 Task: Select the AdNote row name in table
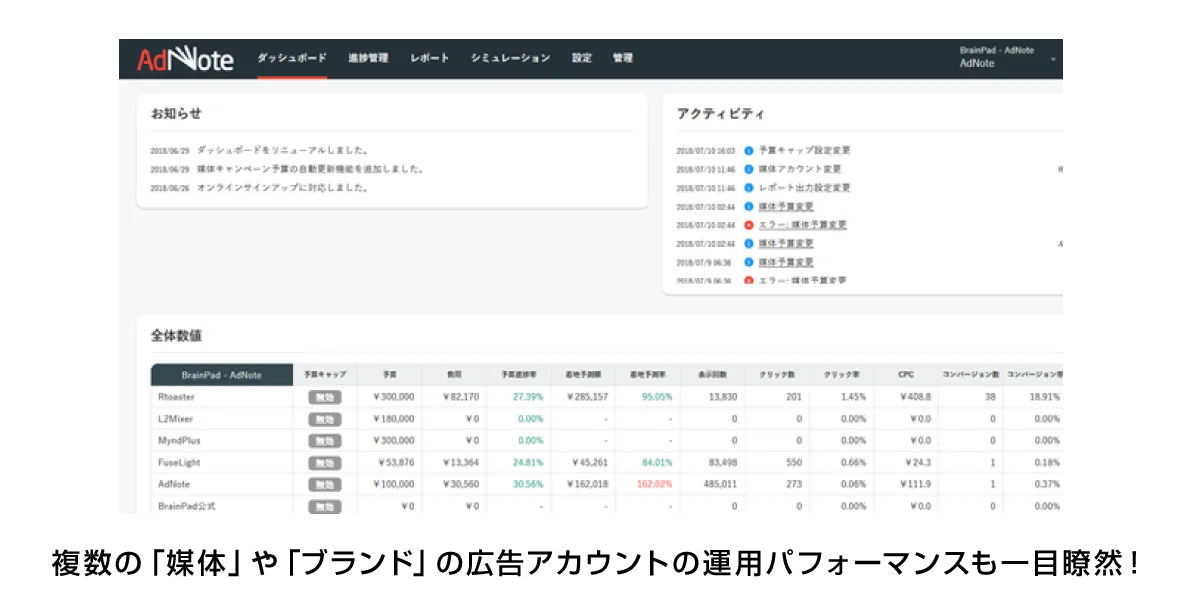[175, 485]
